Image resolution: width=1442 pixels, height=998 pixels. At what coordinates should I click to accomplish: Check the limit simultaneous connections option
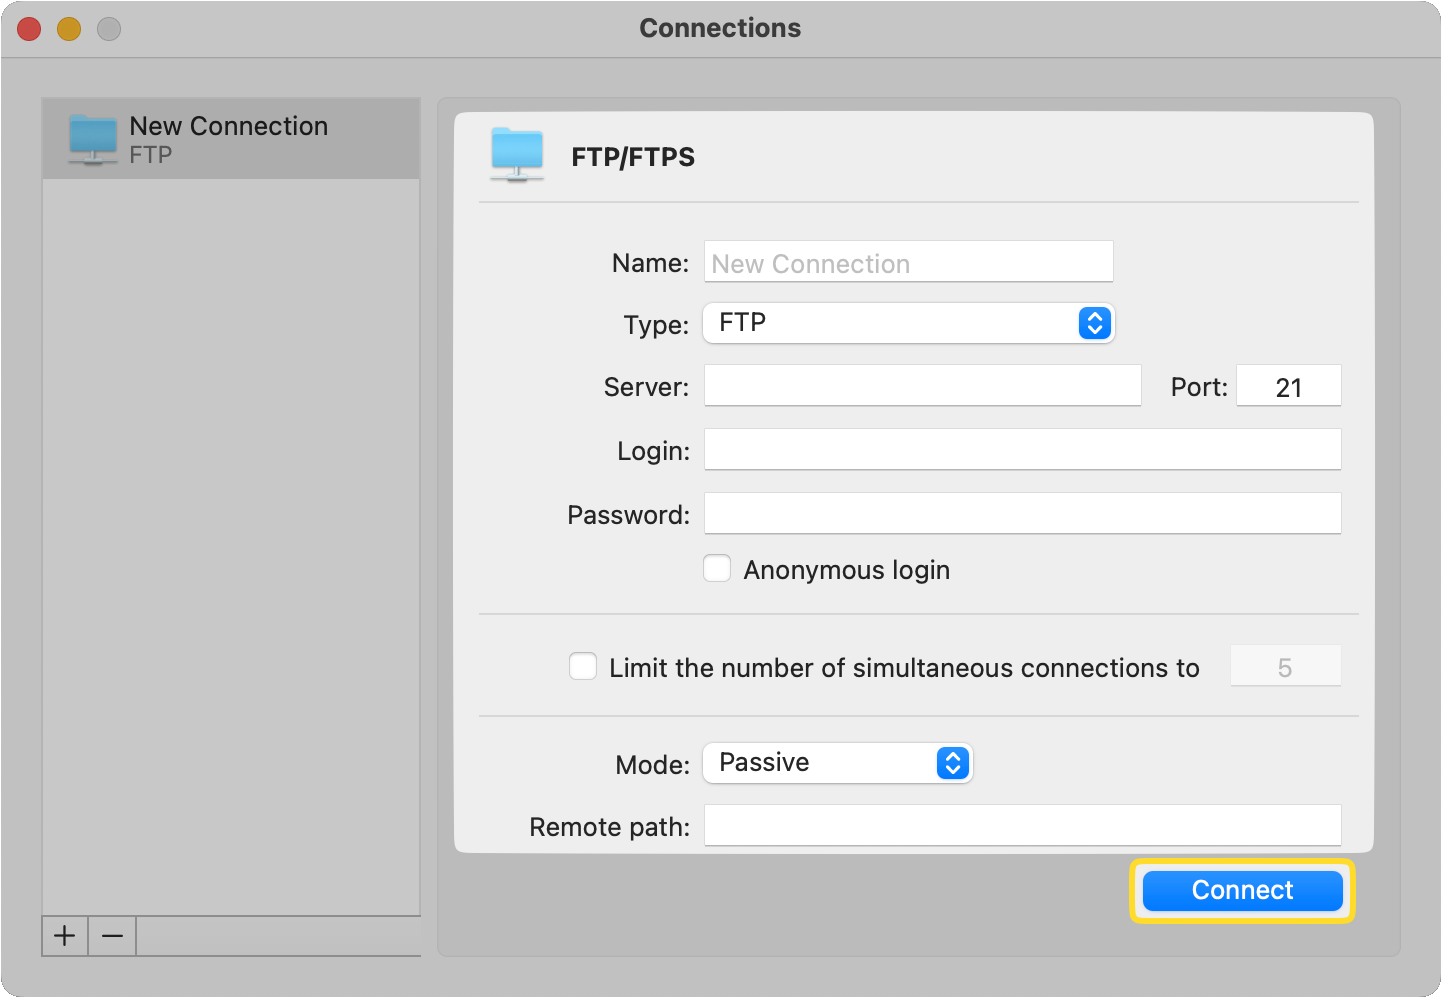583,666
